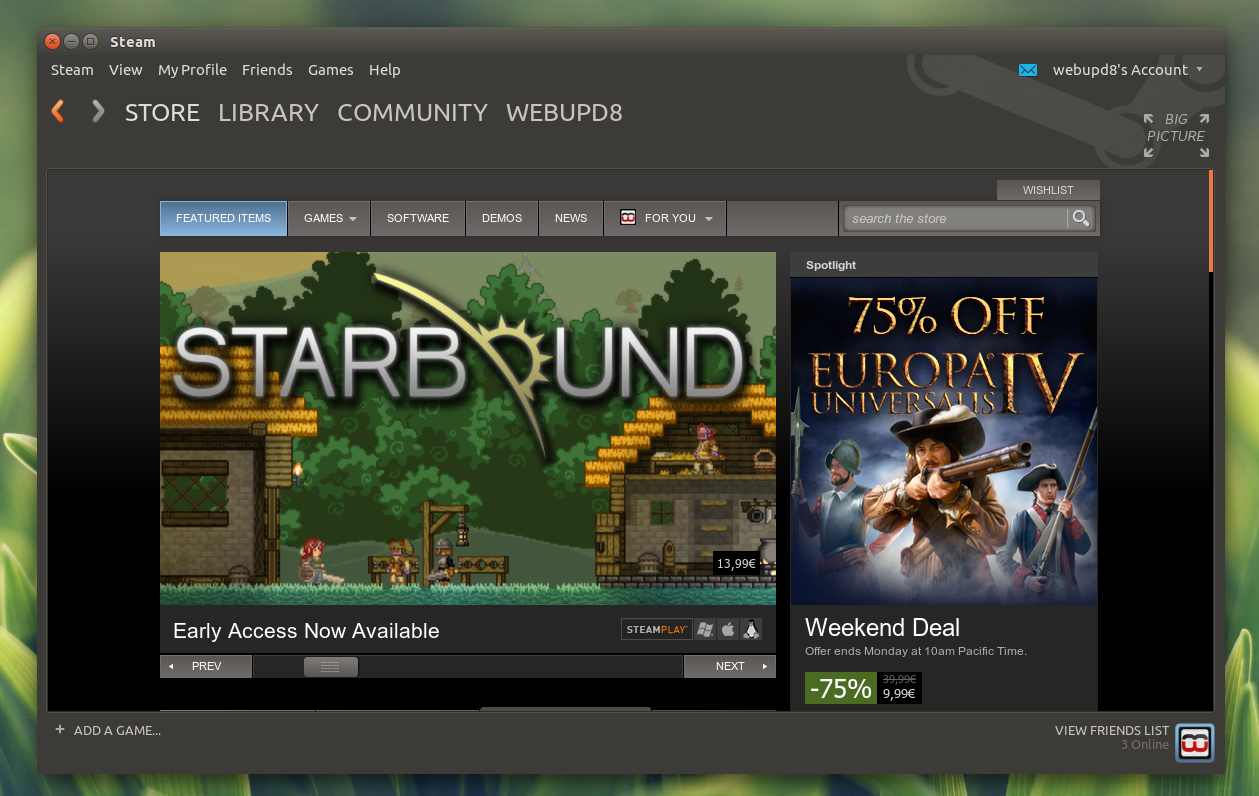Open the For You dropdown arrow
This screenshot has width=1259, height=796.
[708, 218]
